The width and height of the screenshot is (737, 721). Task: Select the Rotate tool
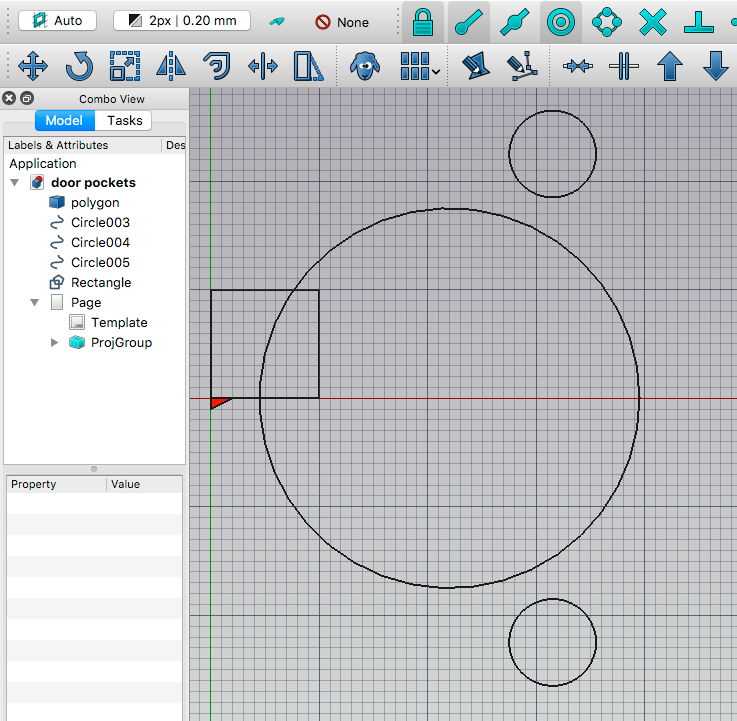coord(79,67)
